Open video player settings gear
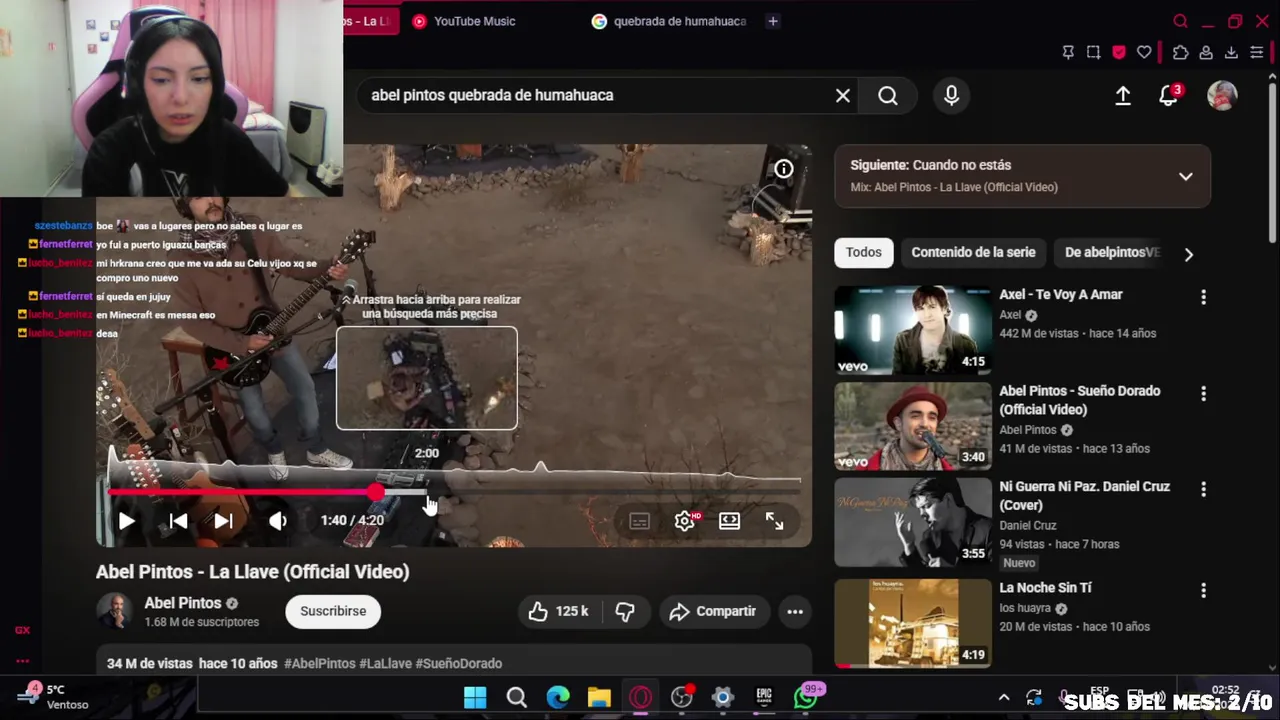Image resolution: width=1280 pixels, height=720 pixels. 685,521
